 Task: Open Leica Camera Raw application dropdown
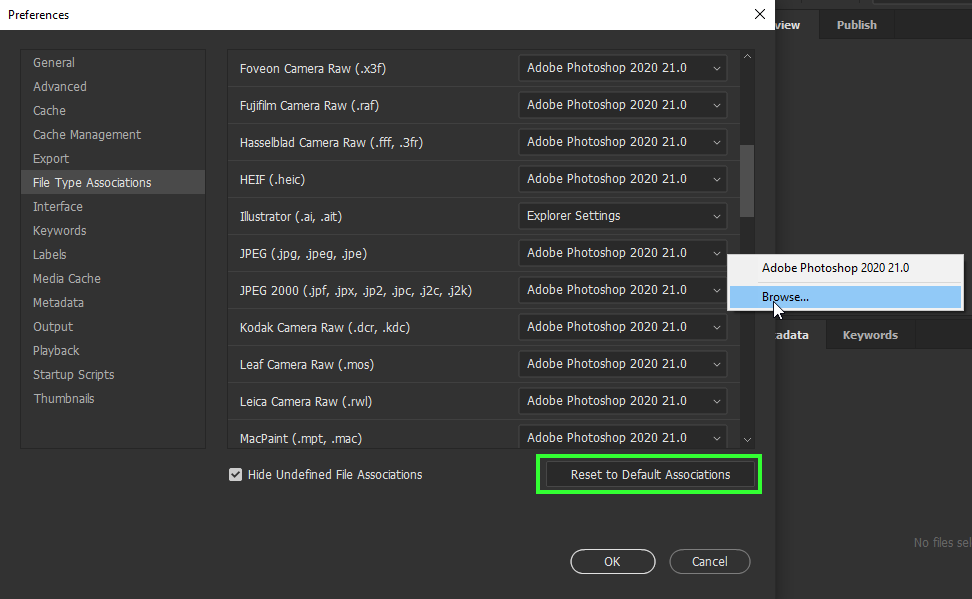point(622,401)
